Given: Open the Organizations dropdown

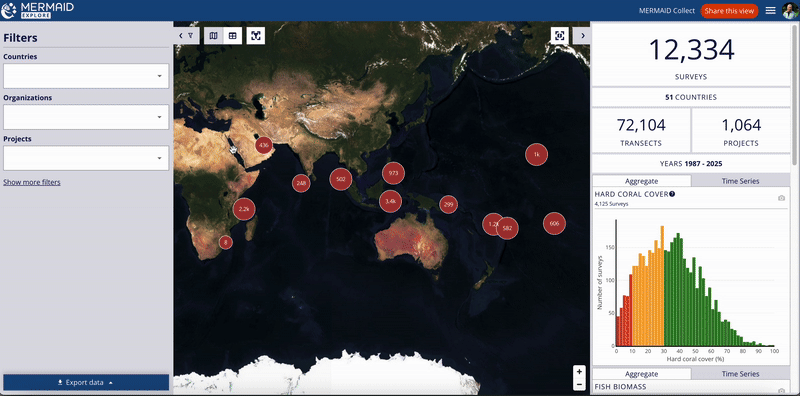Looking at the screenshot, I should pyautogui.click(x=86, y=117).
